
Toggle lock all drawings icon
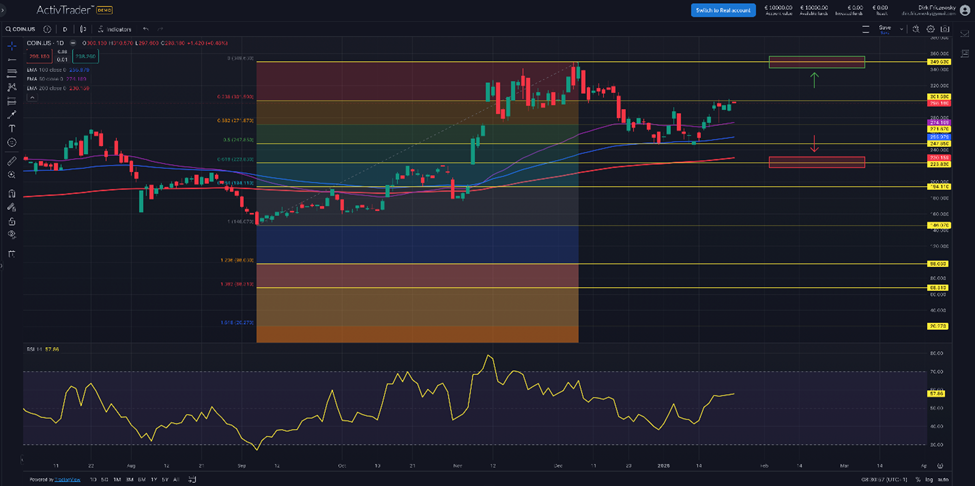pos(12,221)
